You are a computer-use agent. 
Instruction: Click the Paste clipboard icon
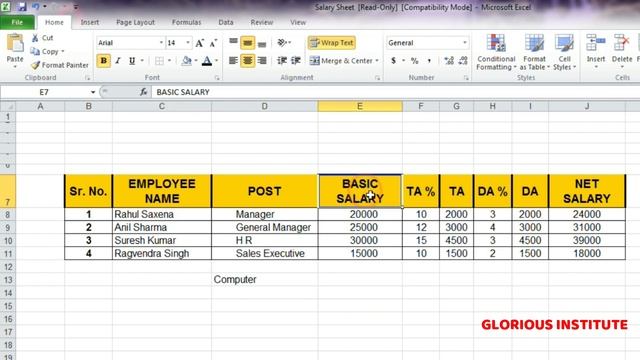point(15,43)
